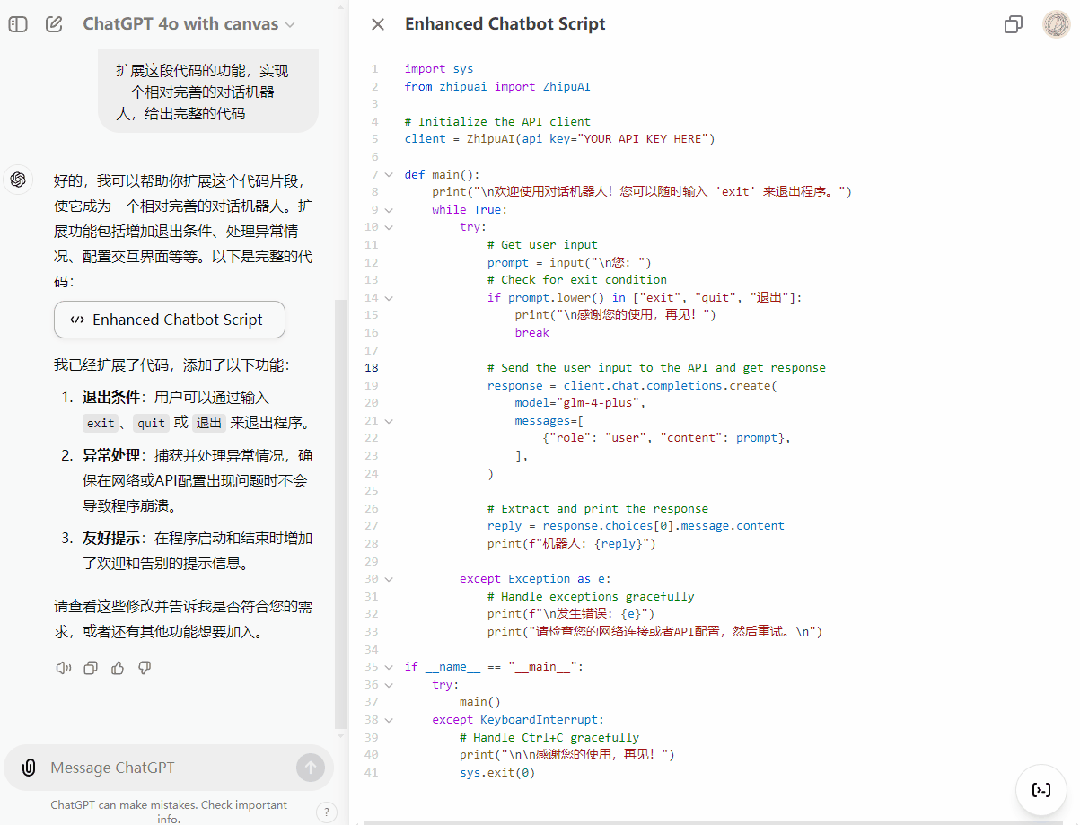The width and height of the screenshot is (1080, 825).
Task: Click the horizontal scrollbar below the code
Action: [x=700, y=821]
